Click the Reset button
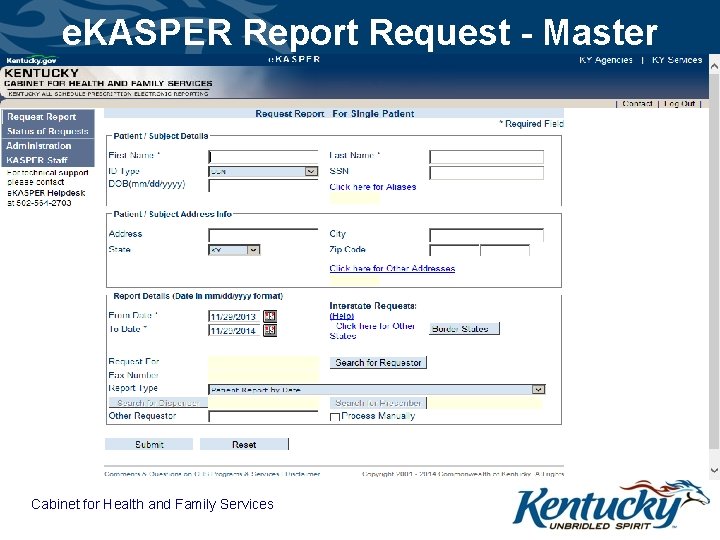Viewport: 720px width, 540px height. (x=244, y=444)
